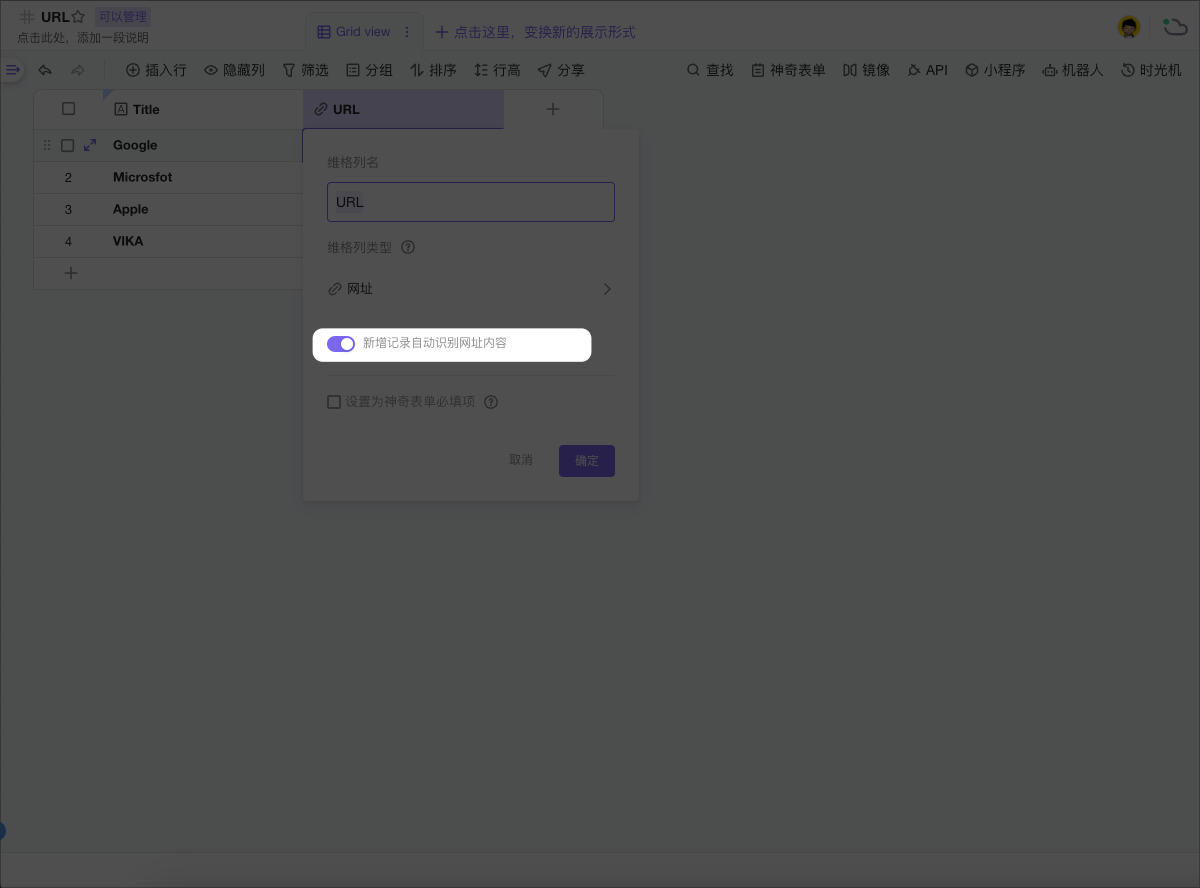Disable the 新增记录自动识别网址内容 toggle

point(341,343)
